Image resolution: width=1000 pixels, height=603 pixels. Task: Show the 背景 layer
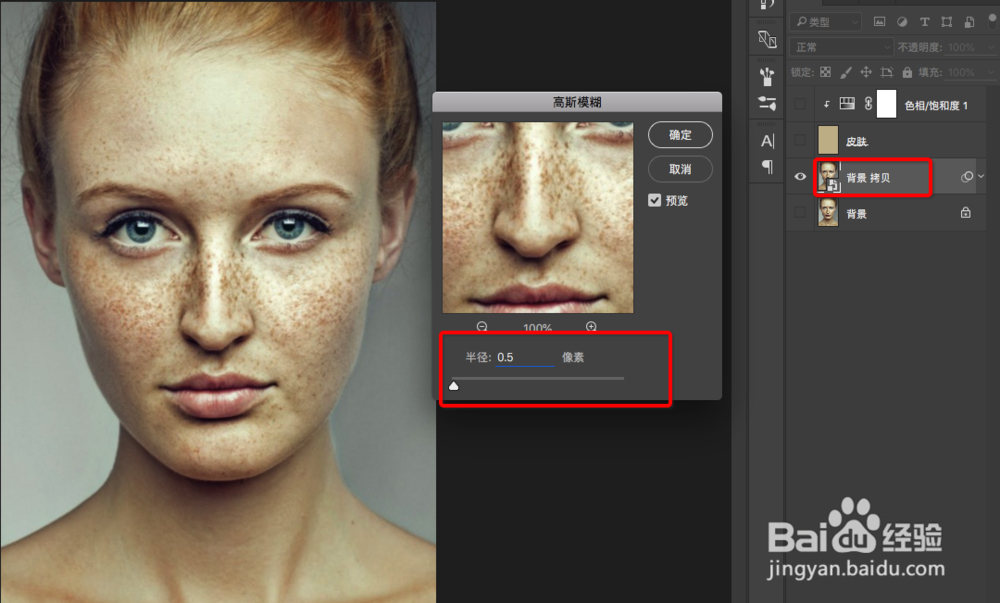click(800, 213)
